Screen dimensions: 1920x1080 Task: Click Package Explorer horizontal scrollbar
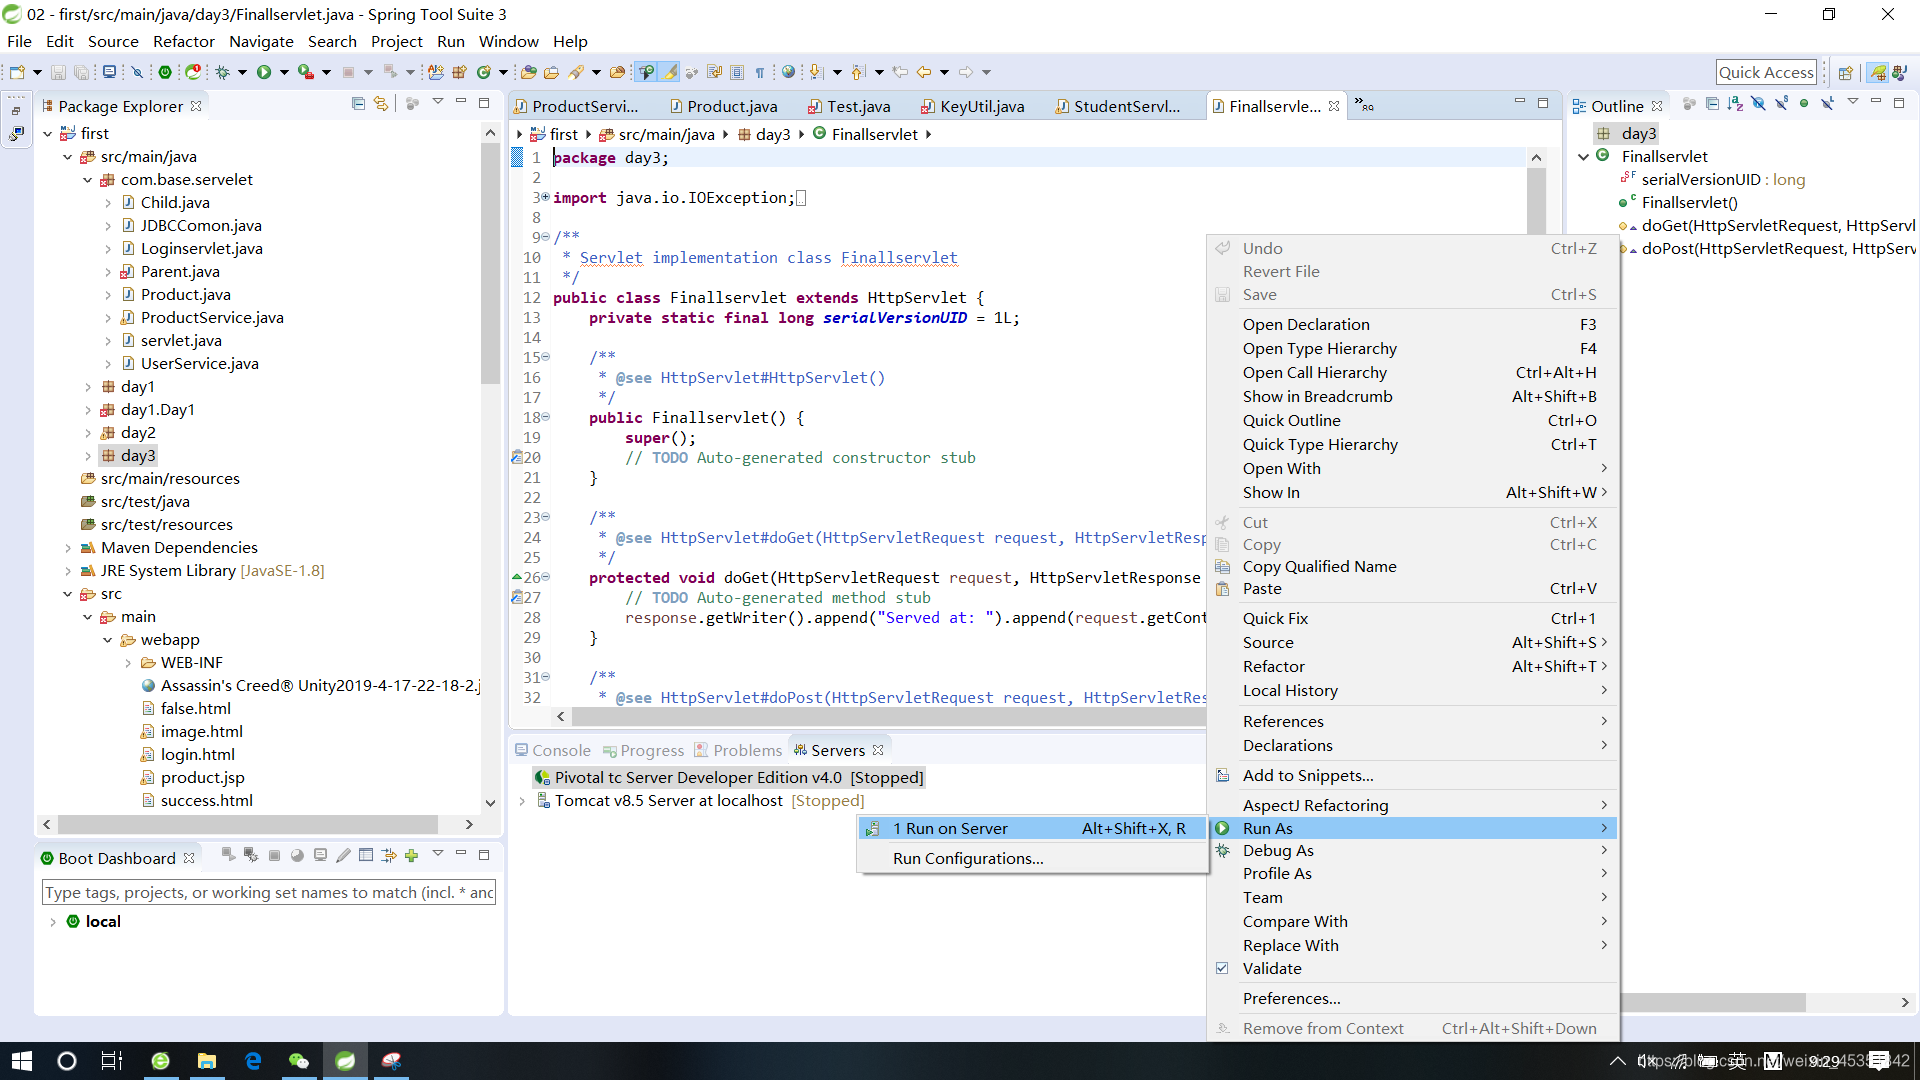pos(248,824)
